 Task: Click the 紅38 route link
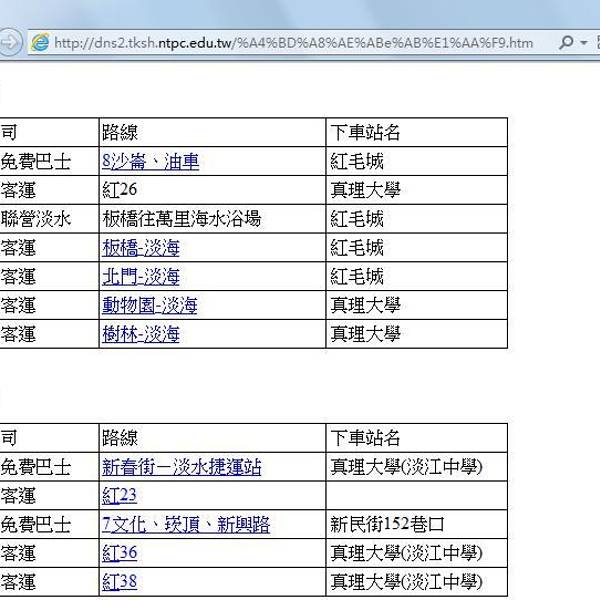(119, 582)
